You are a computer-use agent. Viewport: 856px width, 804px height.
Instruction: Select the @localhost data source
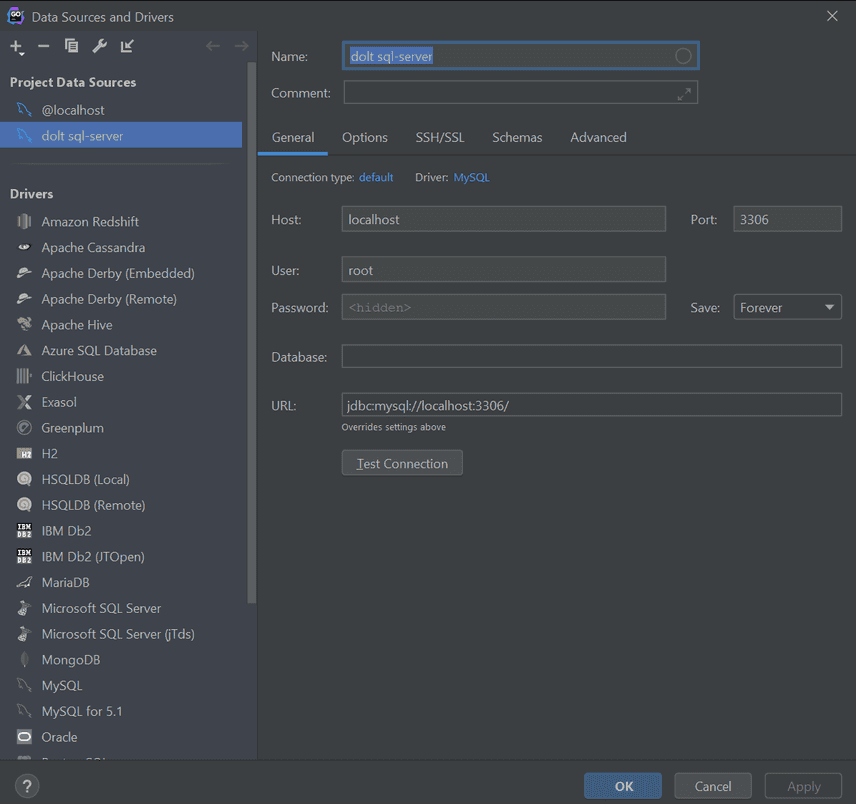(121, 110)
